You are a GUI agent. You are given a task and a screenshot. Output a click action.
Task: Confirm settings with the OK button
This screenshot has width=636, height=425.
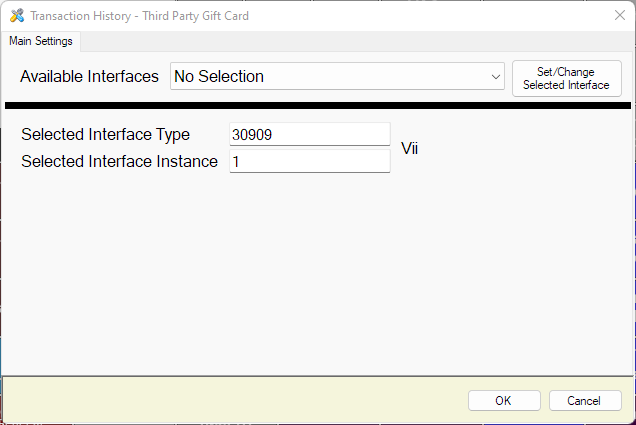(504, 401)
